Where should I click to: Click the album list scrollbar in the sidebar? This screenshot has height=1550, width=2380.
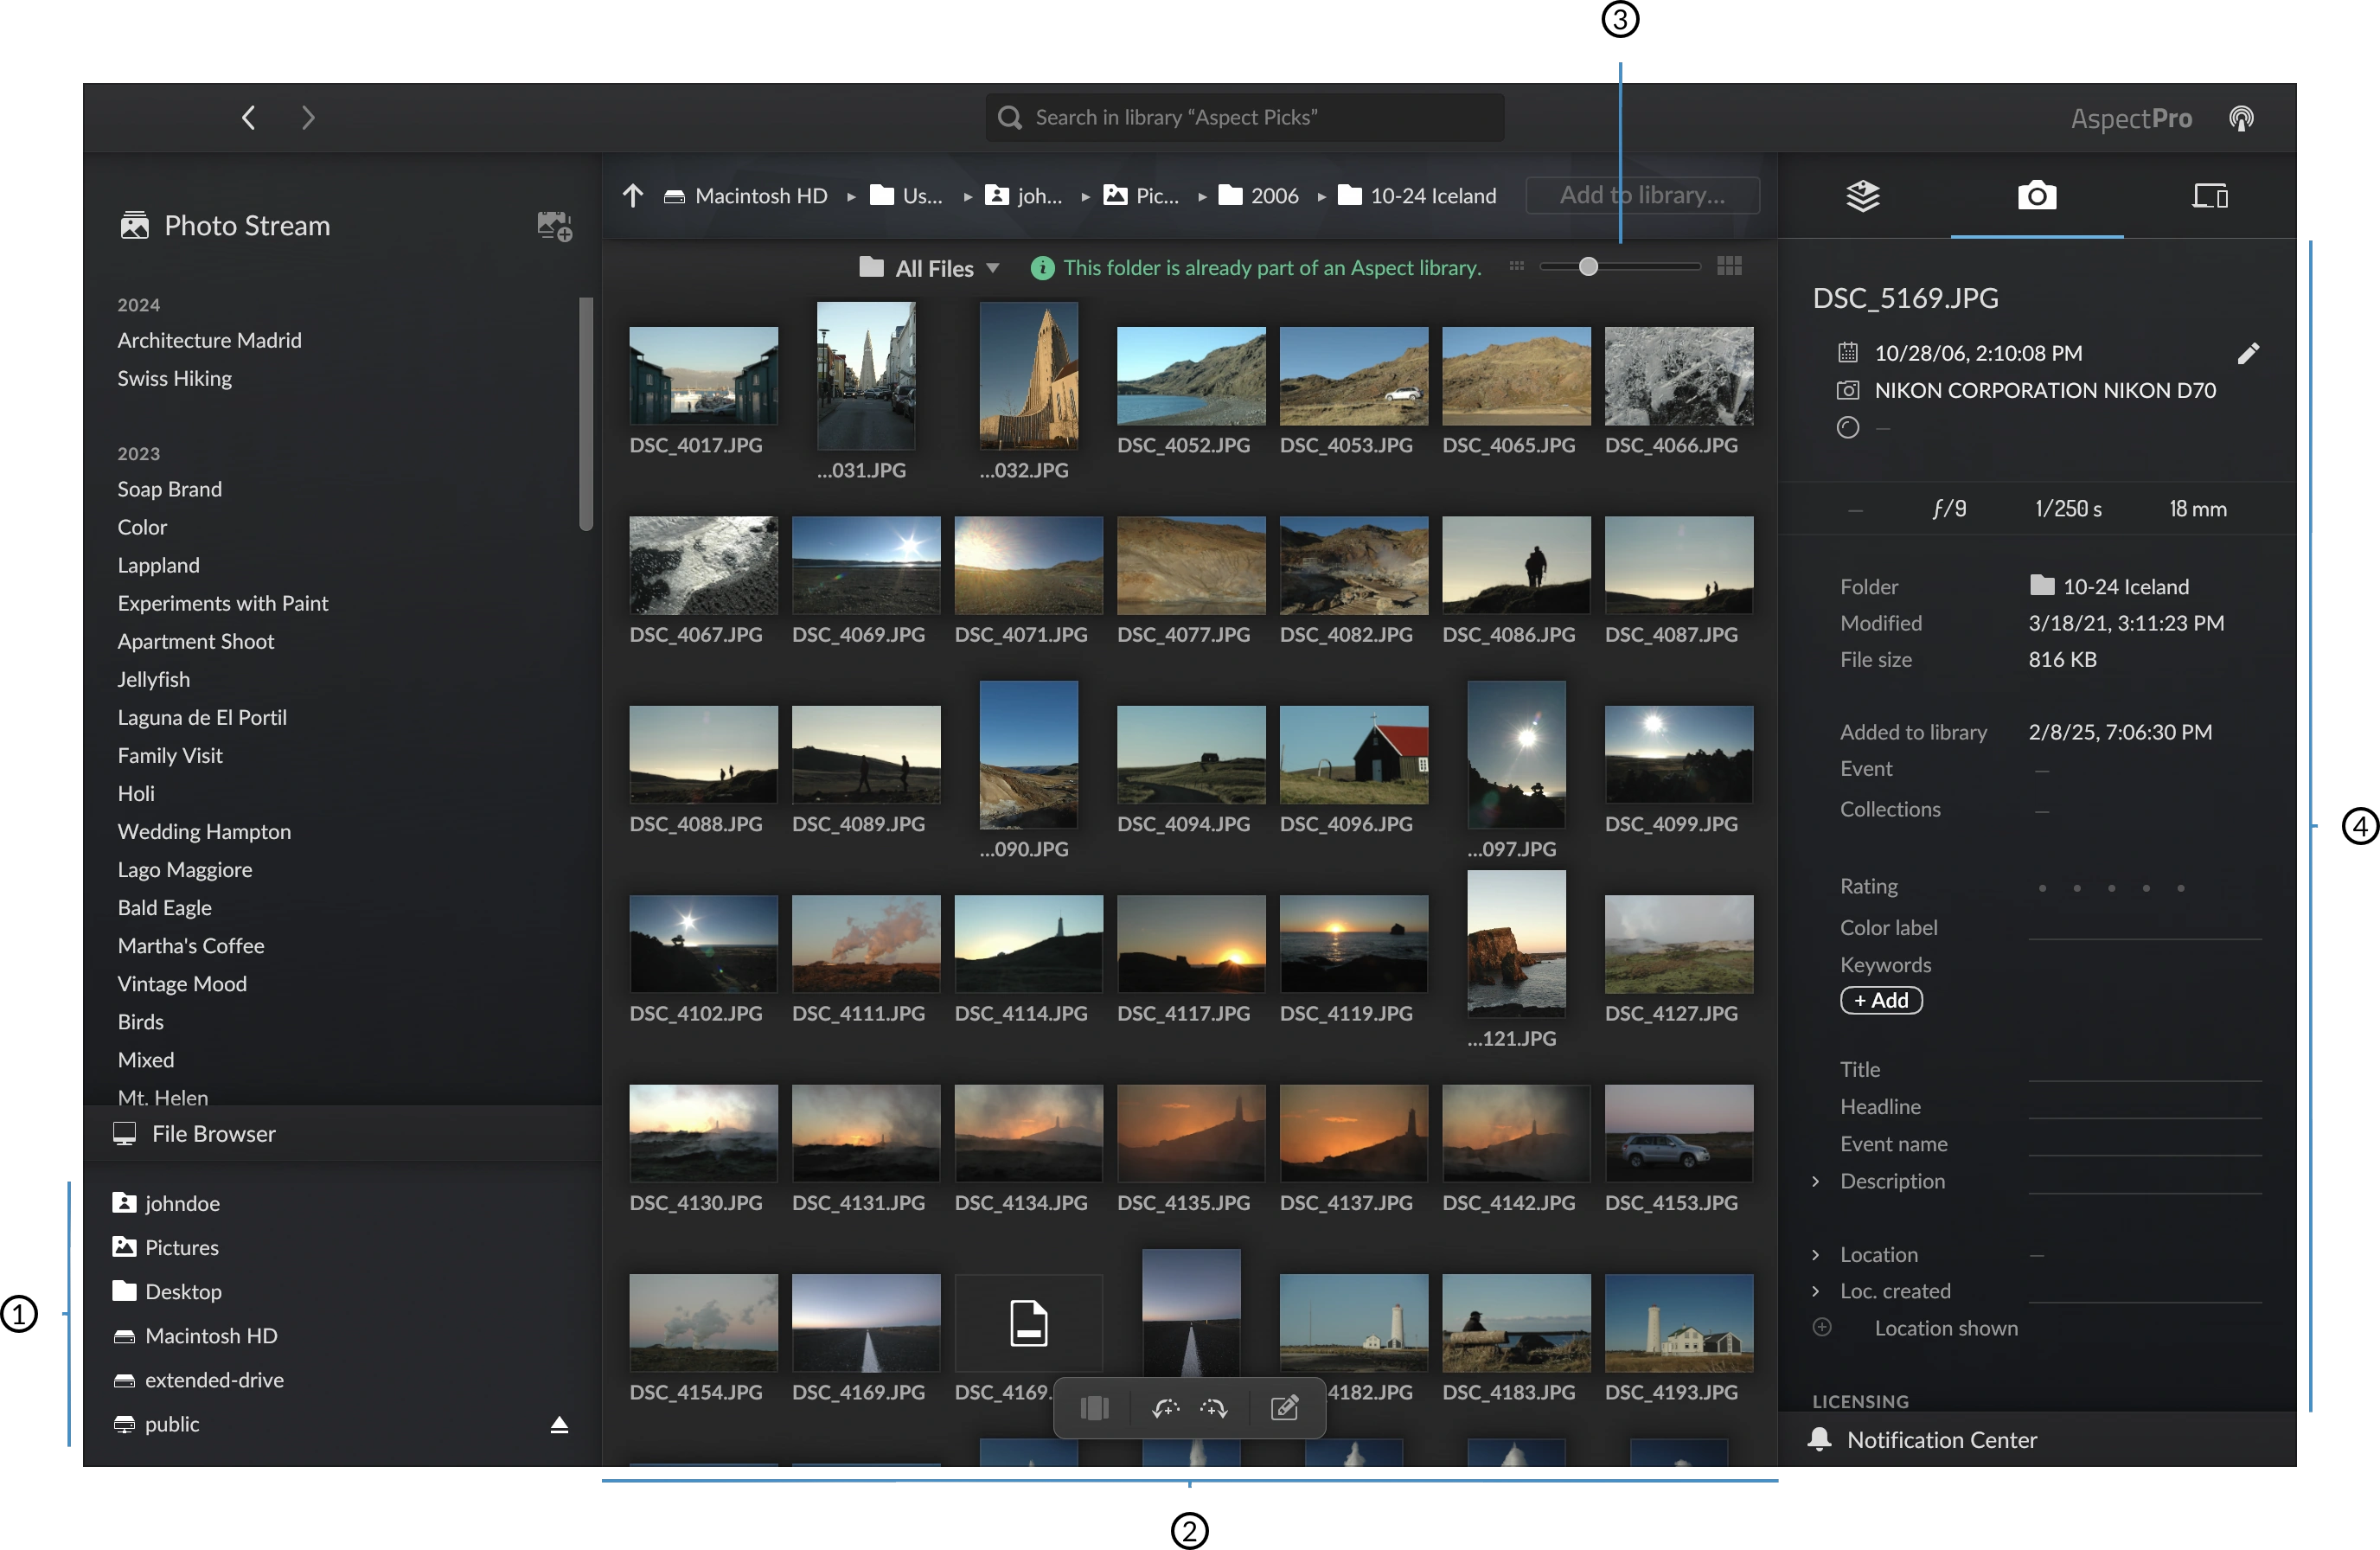click(x=586, y=414)
